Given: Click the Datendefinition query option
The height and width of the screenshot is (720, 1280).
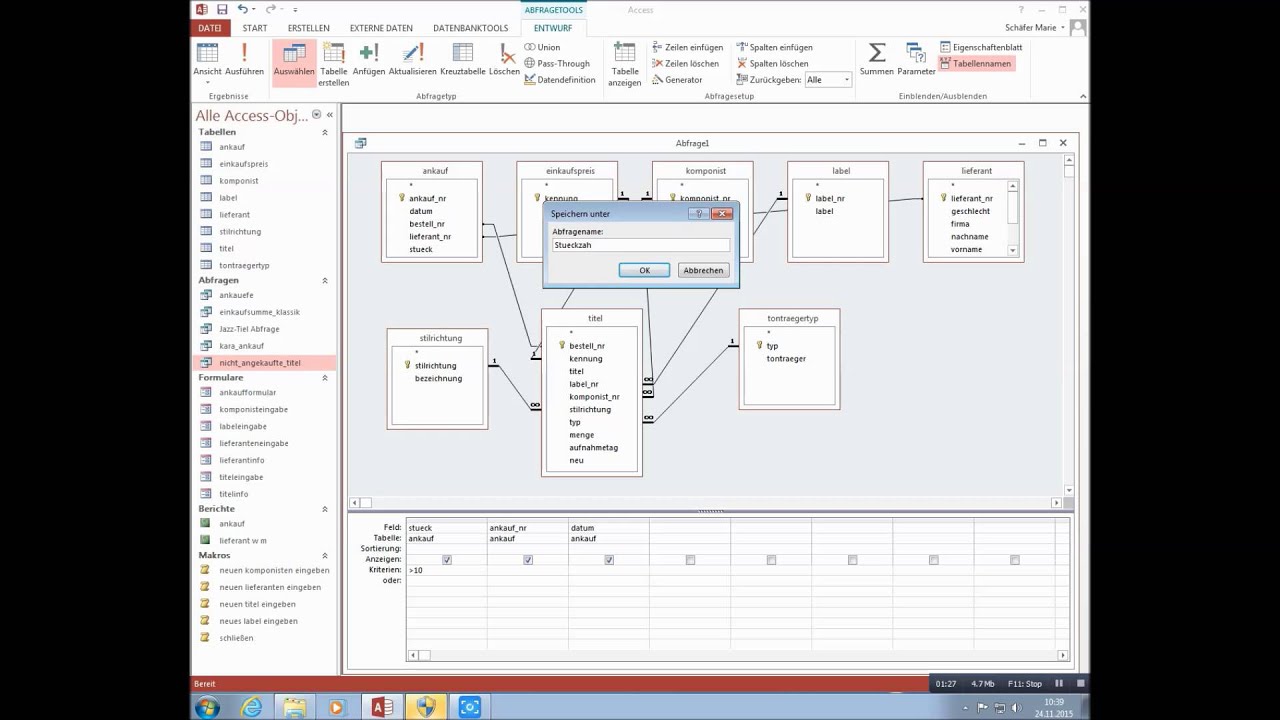Looking at the screenshot, I should click(x=559, y=79).
